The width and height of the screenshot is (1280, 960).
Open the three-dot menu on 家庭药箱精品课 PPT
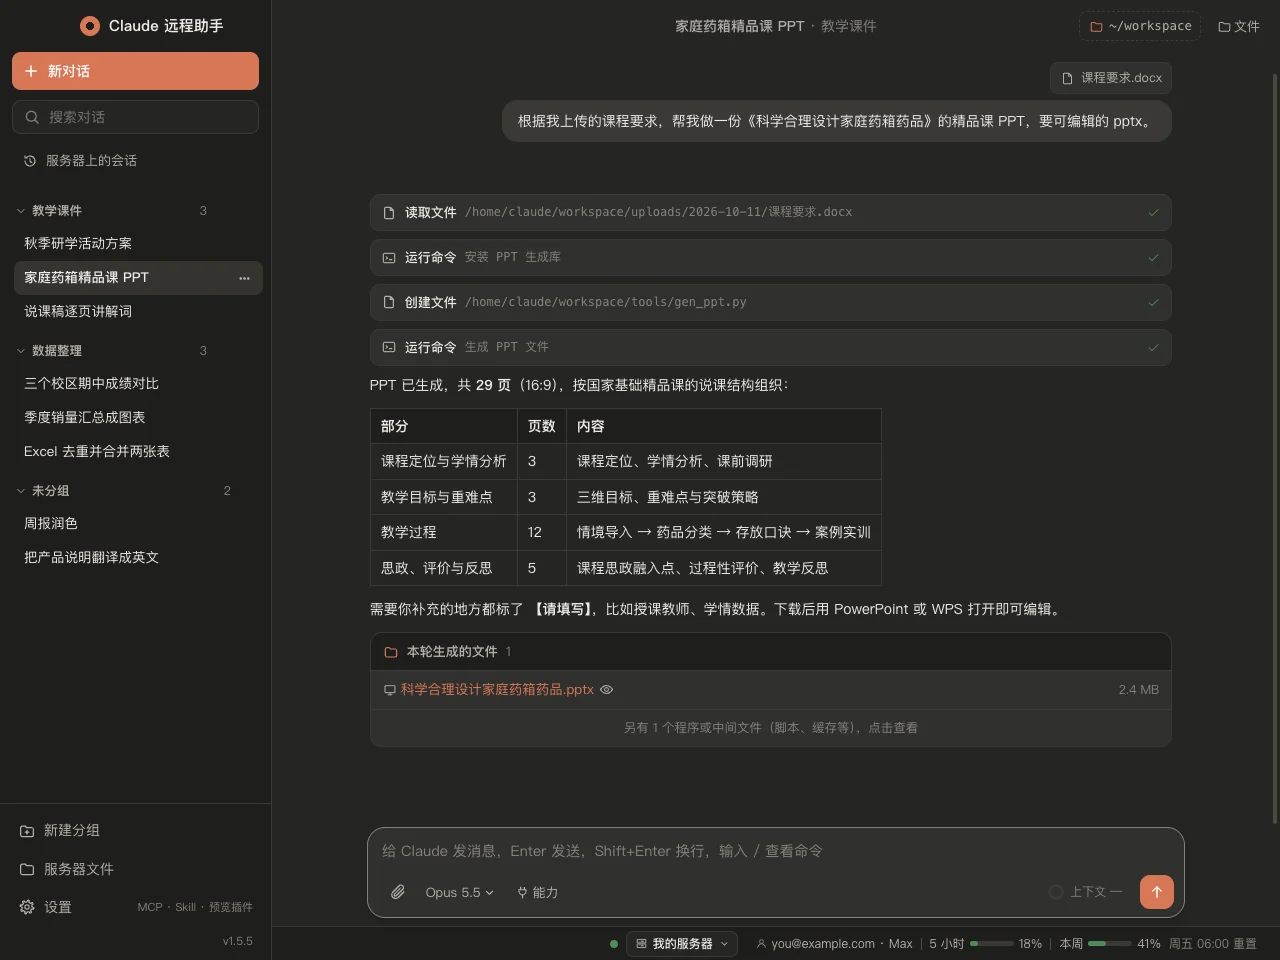click(244, 278)
